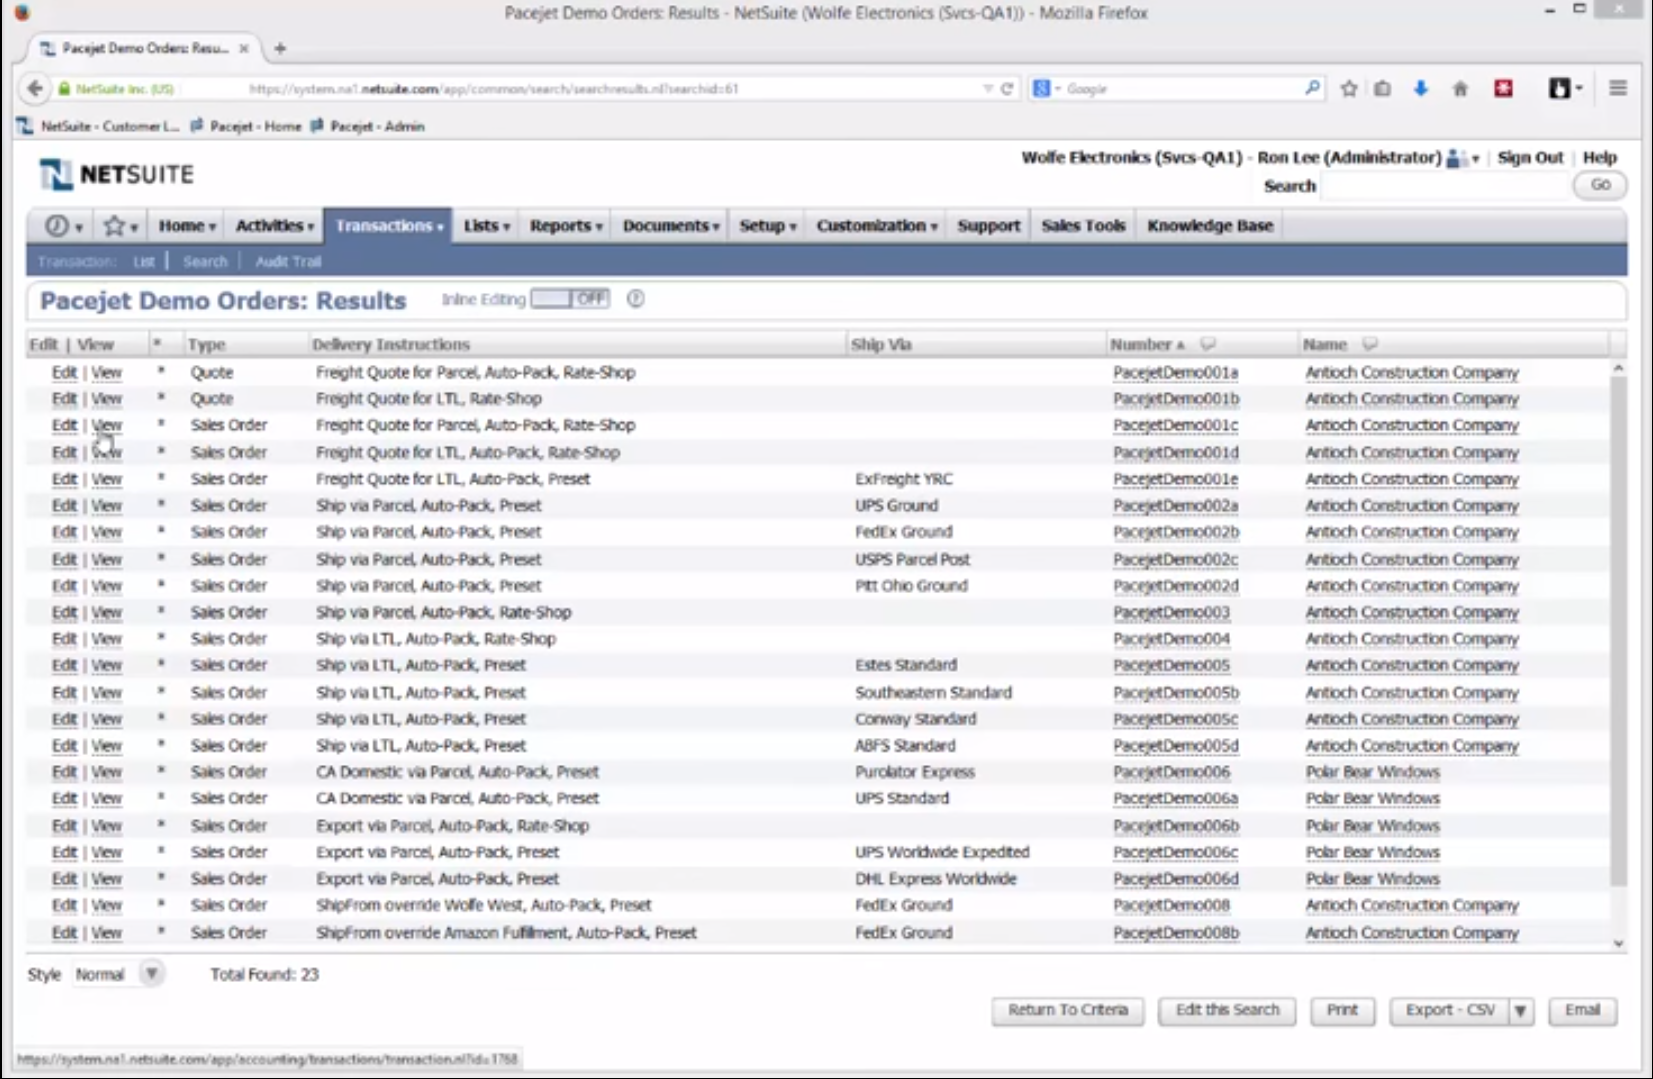Click the site identity lock icon

tap(64, 89)
